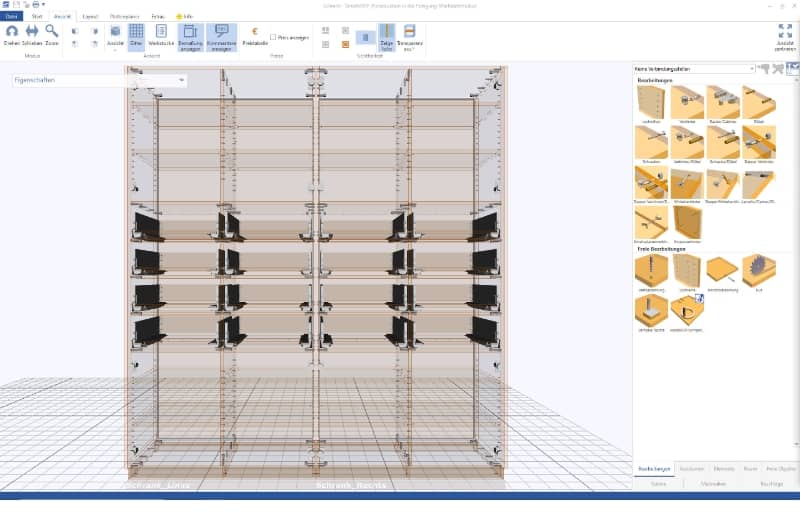Click the highlighted blue part visibility icon

coord(365,37)
